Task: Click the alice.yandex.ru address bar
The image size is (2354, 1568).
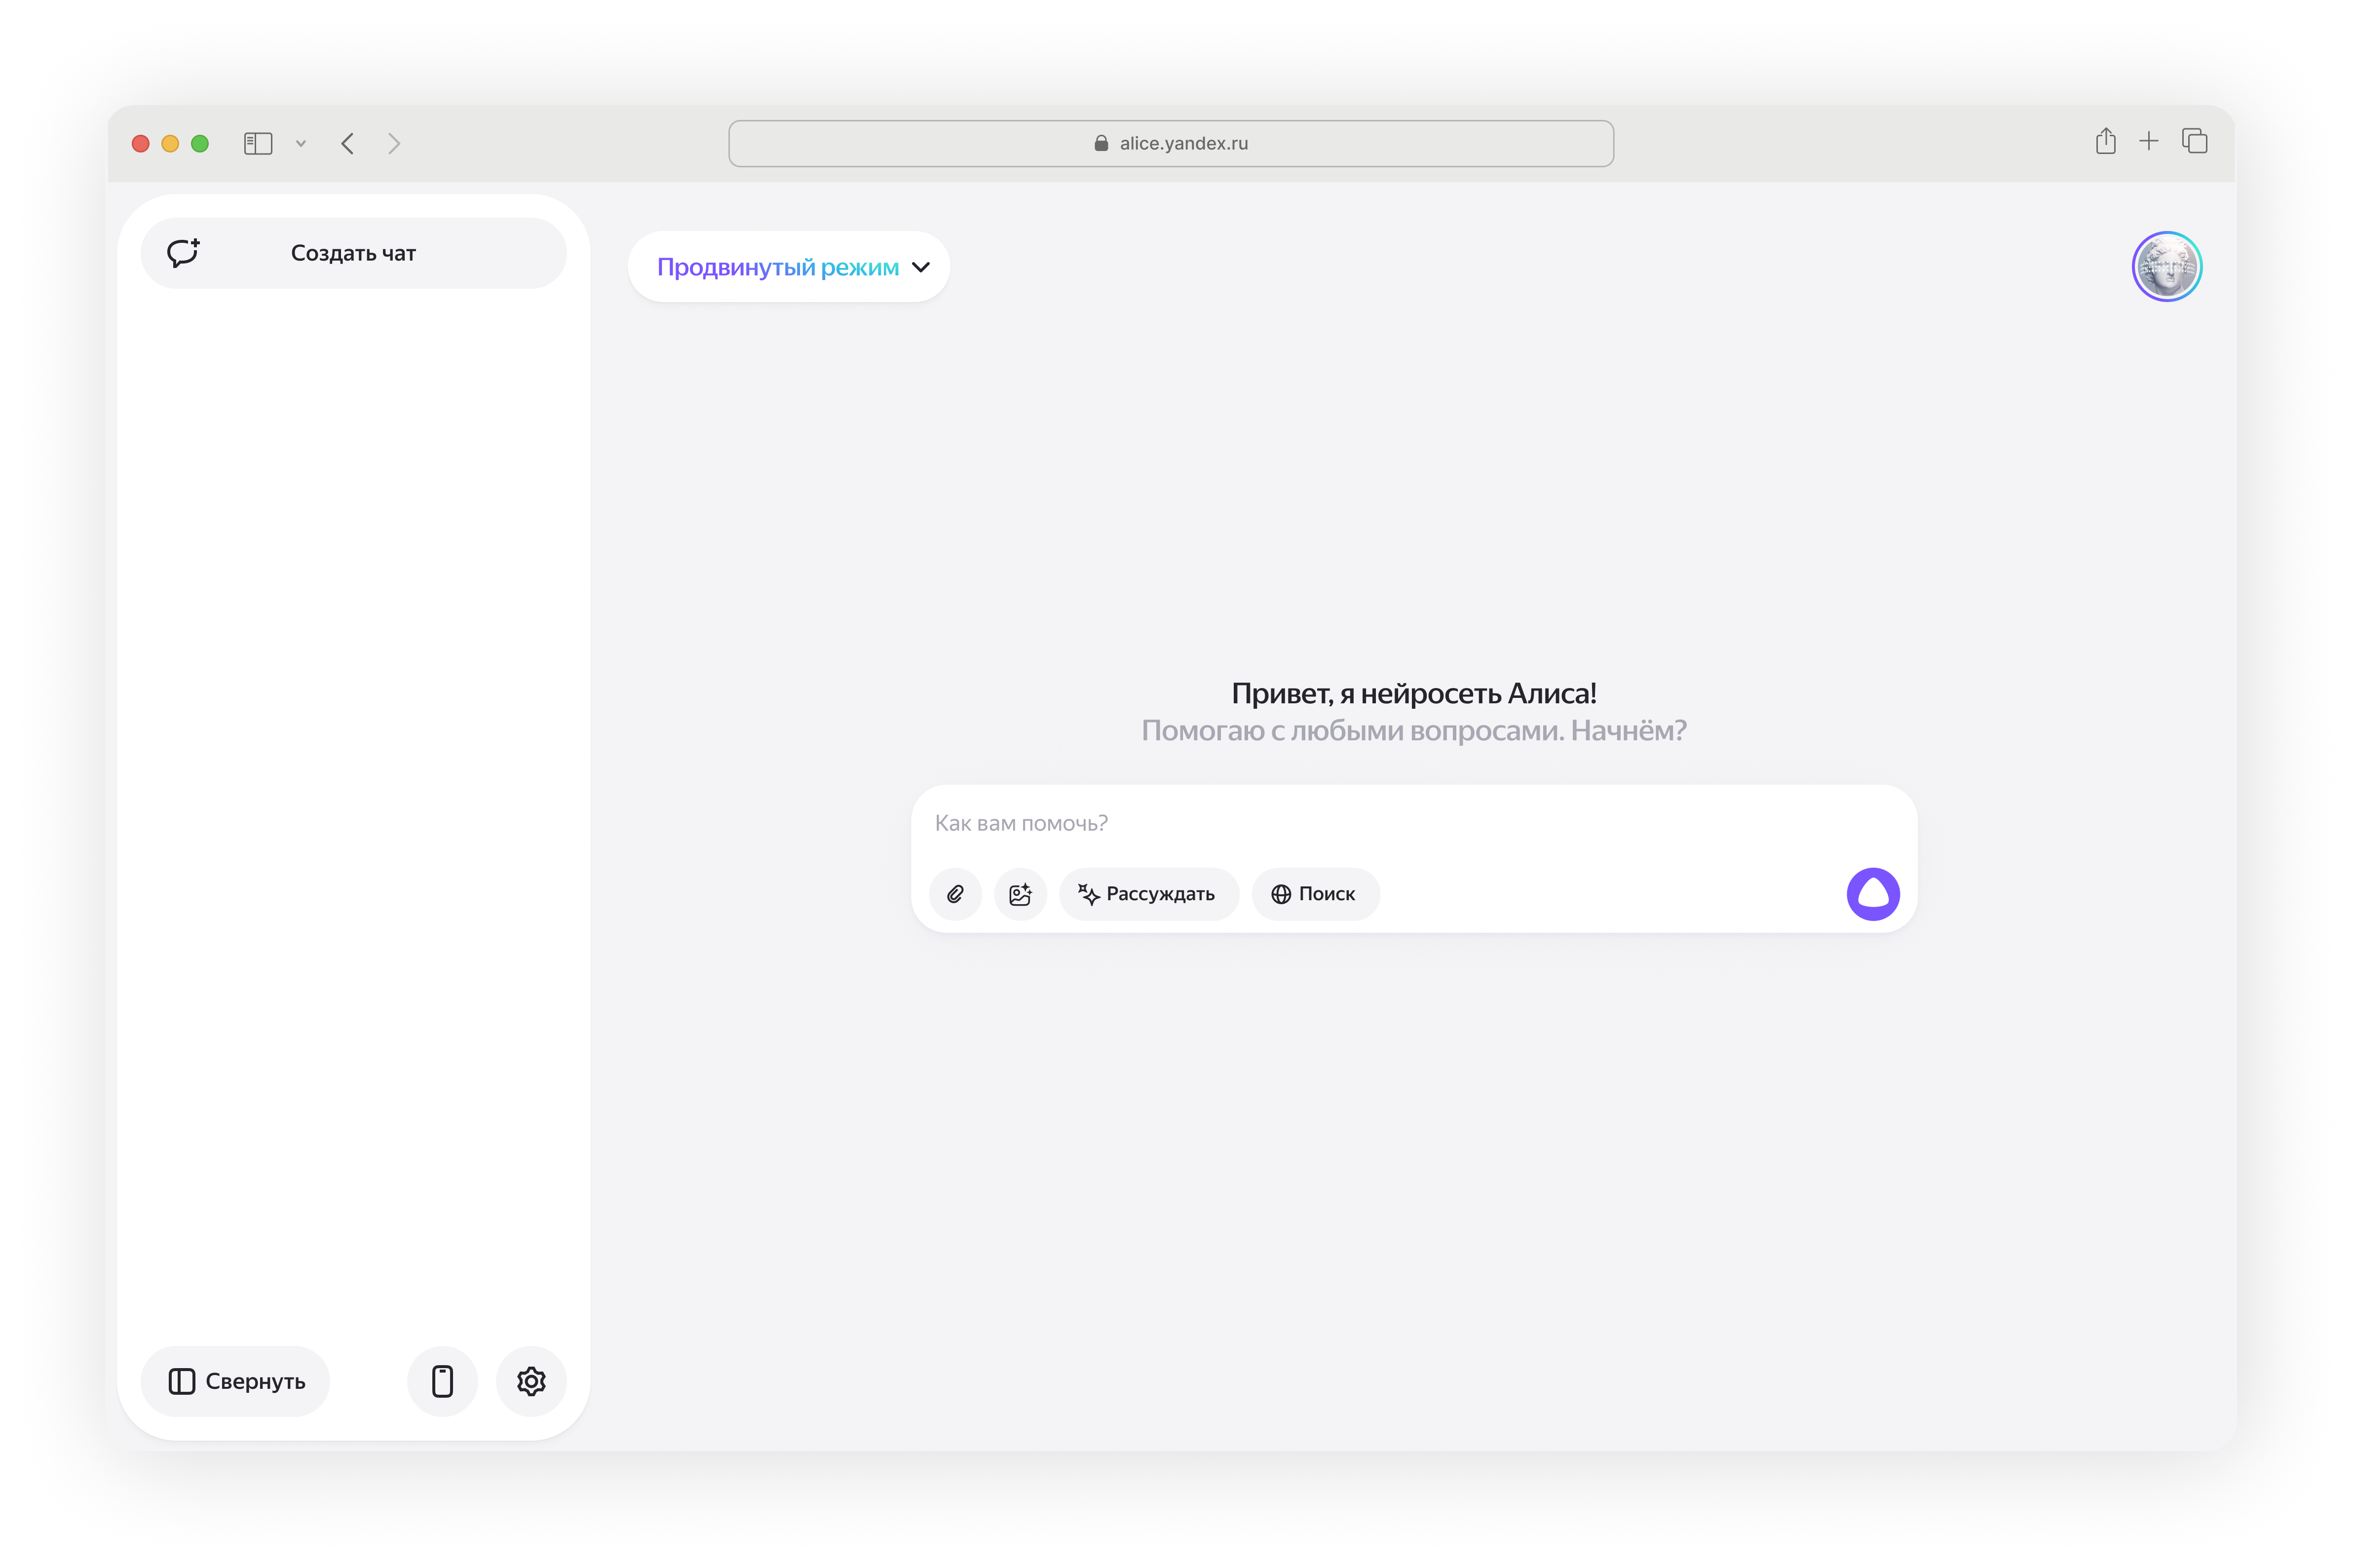Action: click(1170, 143)
